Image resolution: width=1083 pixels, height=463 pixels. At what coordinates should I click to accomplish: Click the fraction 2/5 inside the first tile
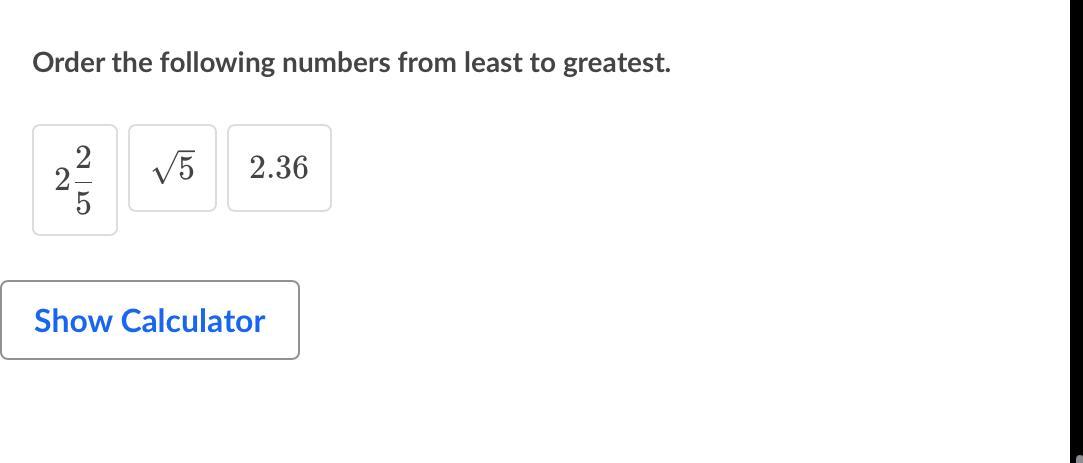coord(83,180)
